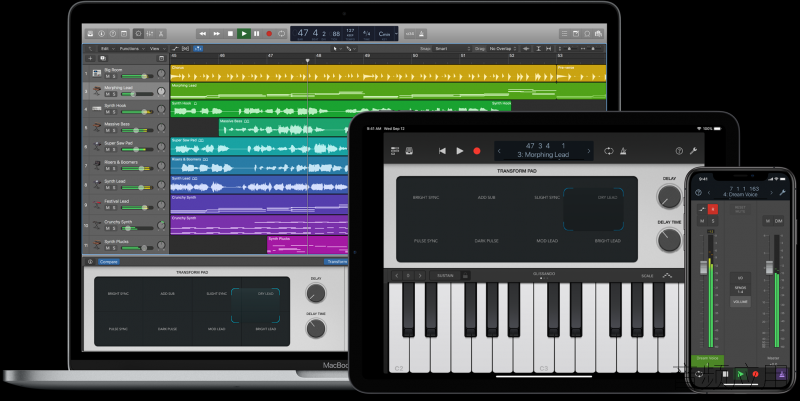The width and height of the screenshot is (800, 401).
Task: Click Play on the iPad control bar
Action: tap(460, 151)
